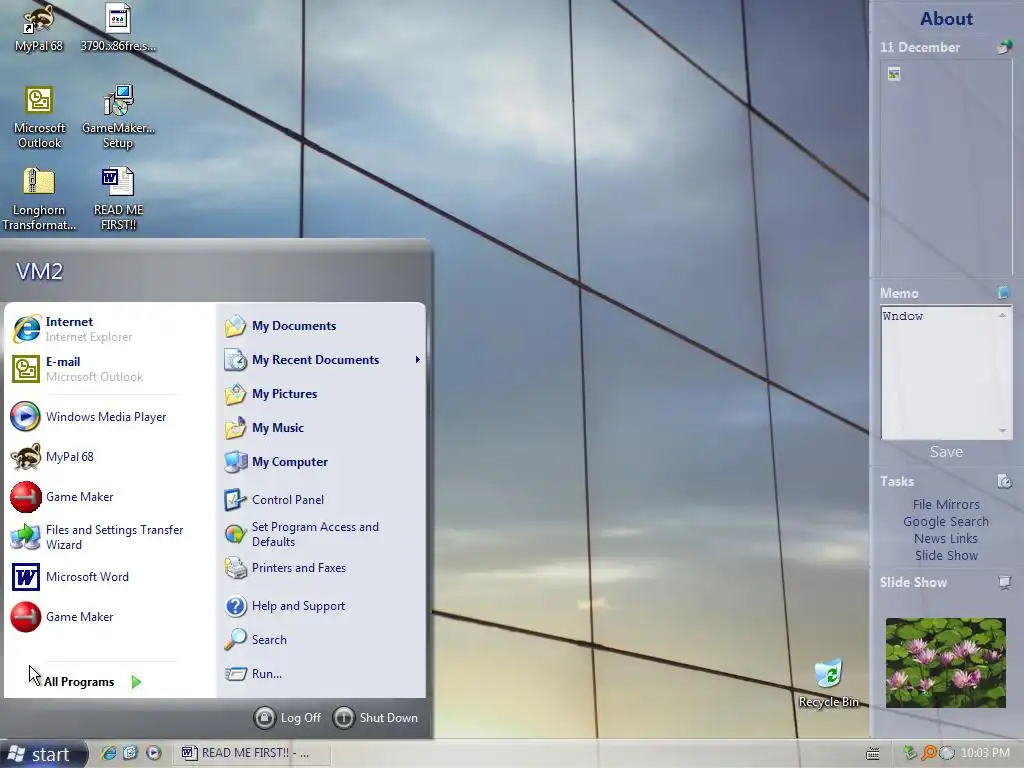Open My Music folder
1024x768 pixels.
tap(264, 428)
